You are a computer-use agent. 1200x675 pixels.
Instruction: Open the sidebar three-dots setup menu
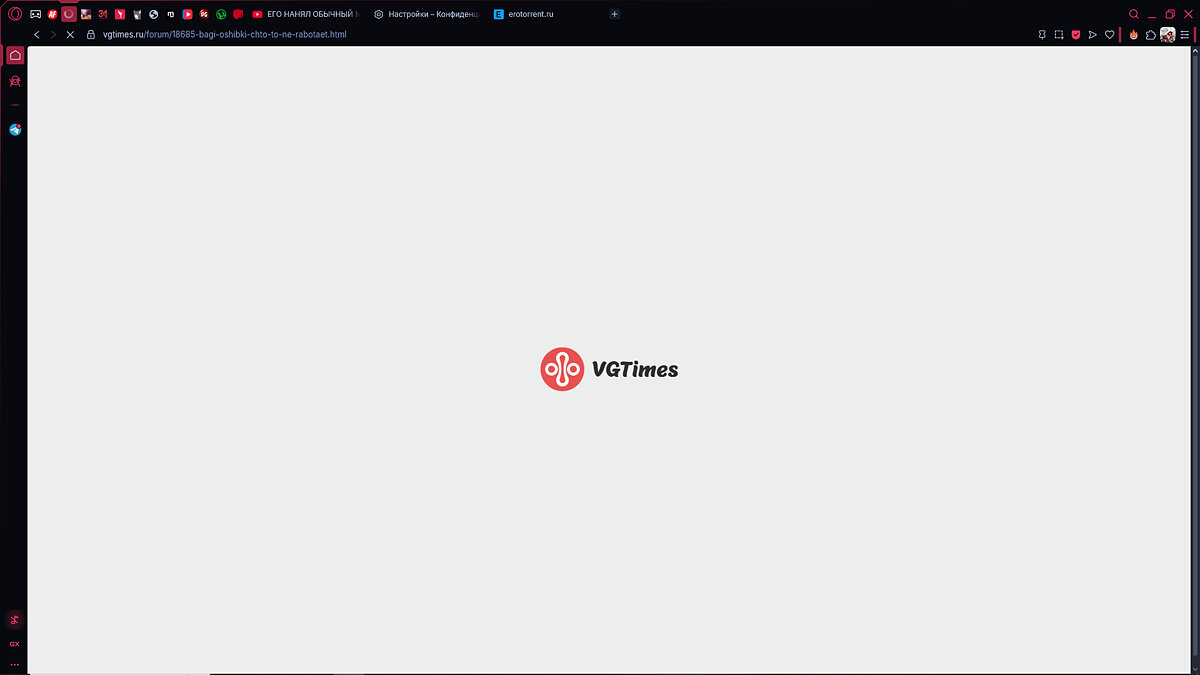pos(15,664)
